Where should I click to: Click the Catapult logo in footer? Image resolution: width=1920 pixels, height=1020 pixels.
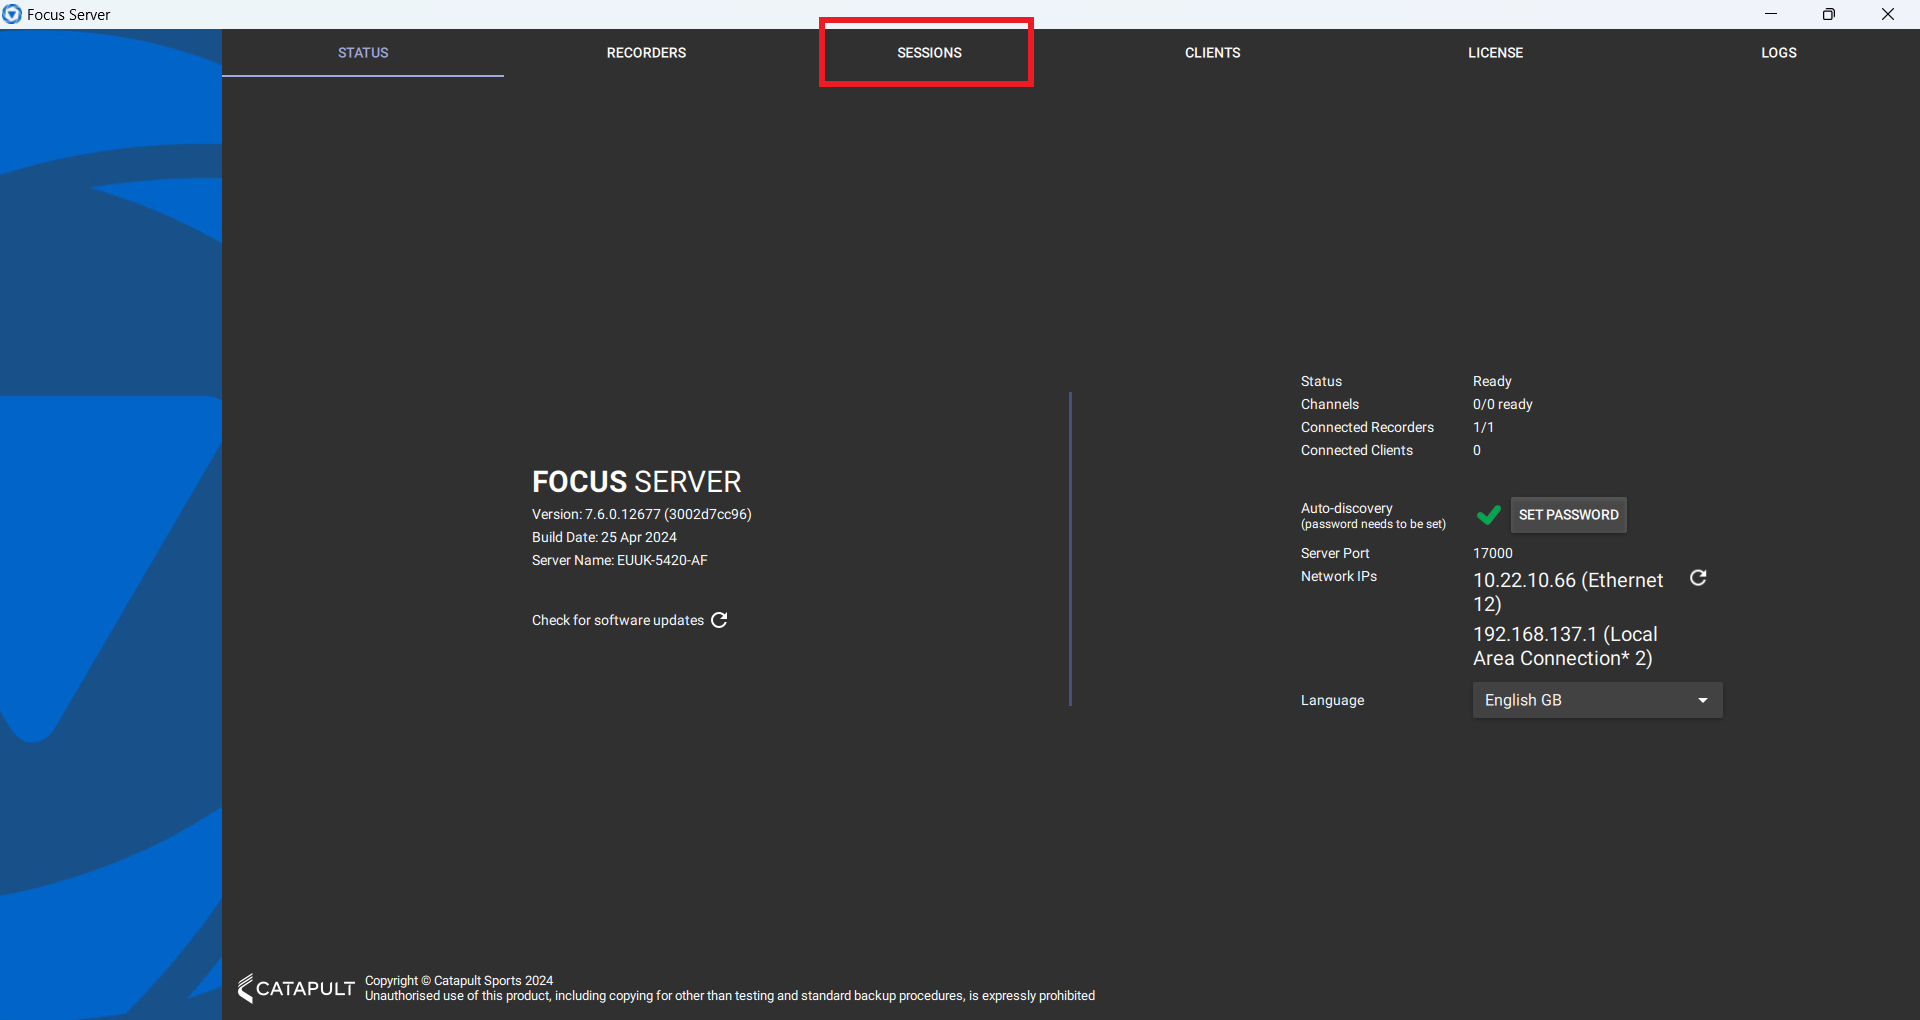[x=296, y=988]
